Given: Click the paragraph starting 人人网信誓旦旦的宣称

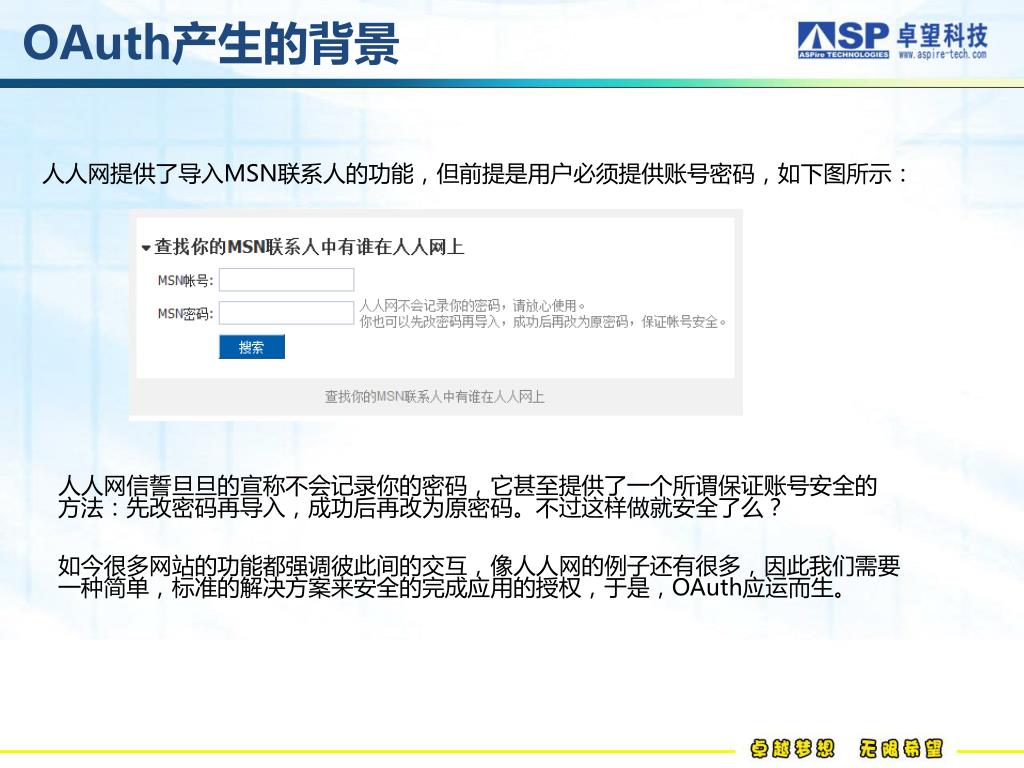Looking at the screenshot, I should coord(468,497).
